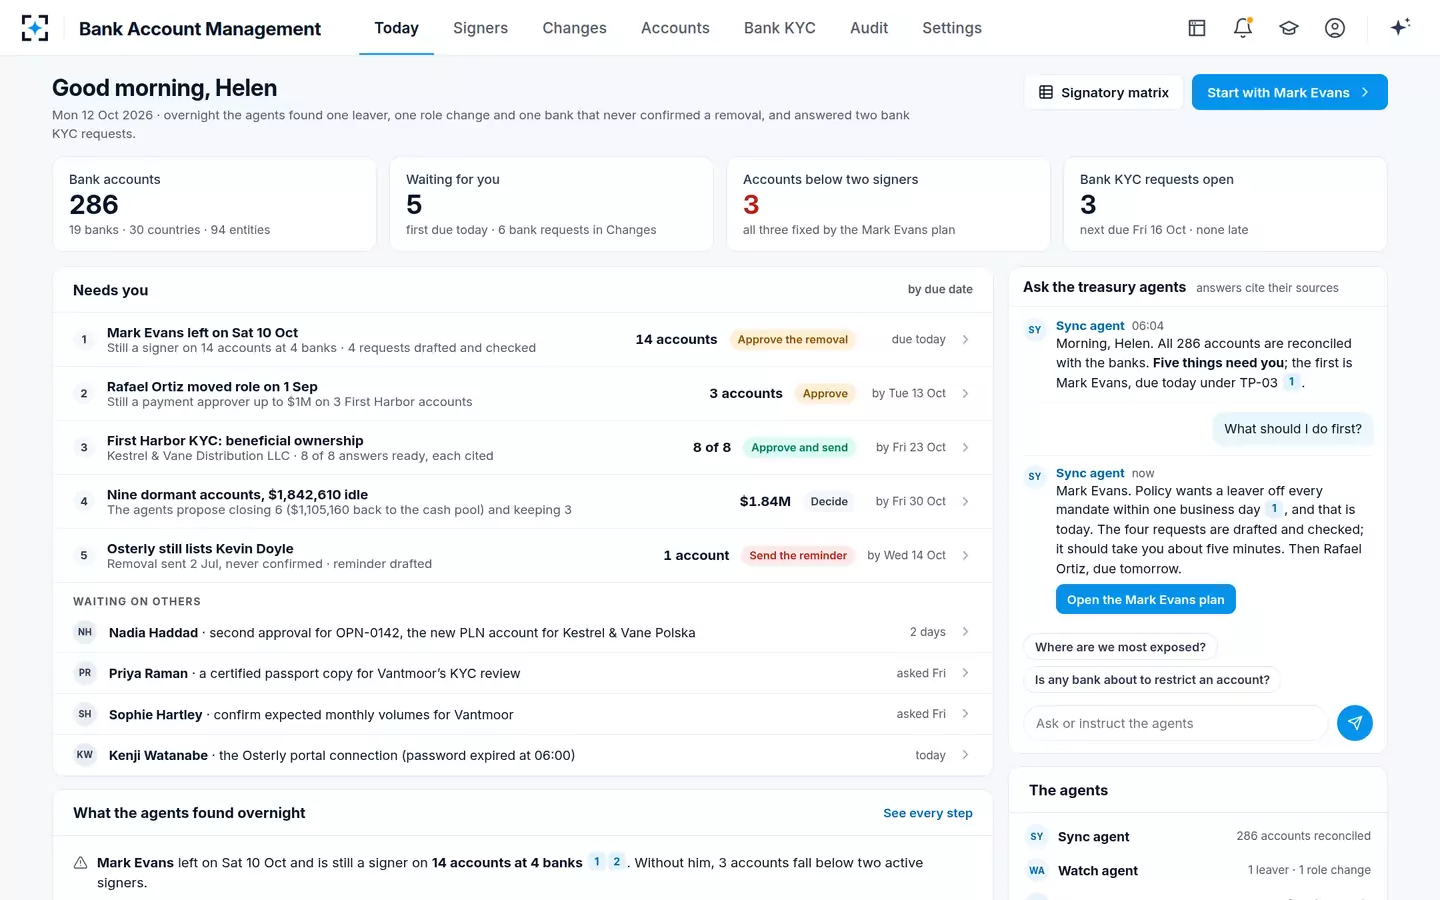Open the Settings tab
This screenshot has height=900, width=1440.
click(x=952, y=28)
